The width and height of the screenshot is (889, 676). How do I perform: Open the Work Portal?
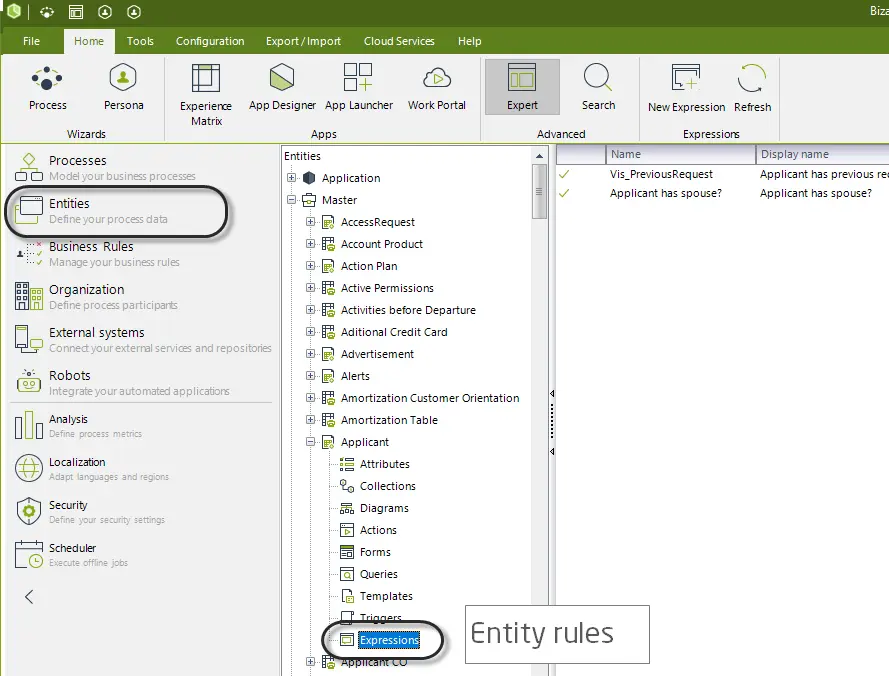(x=437, y=88)
